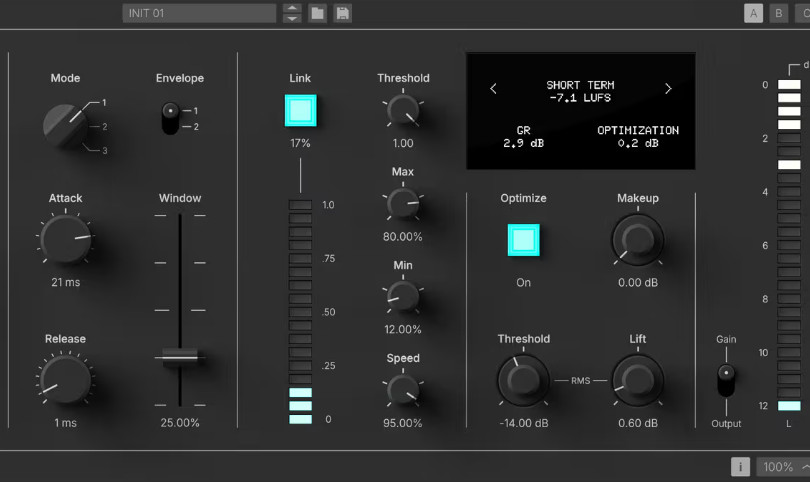This screenshot has height=482, width=810.
Task: Flip the Envelope 1/2 switch
Action: click(171, 117)
